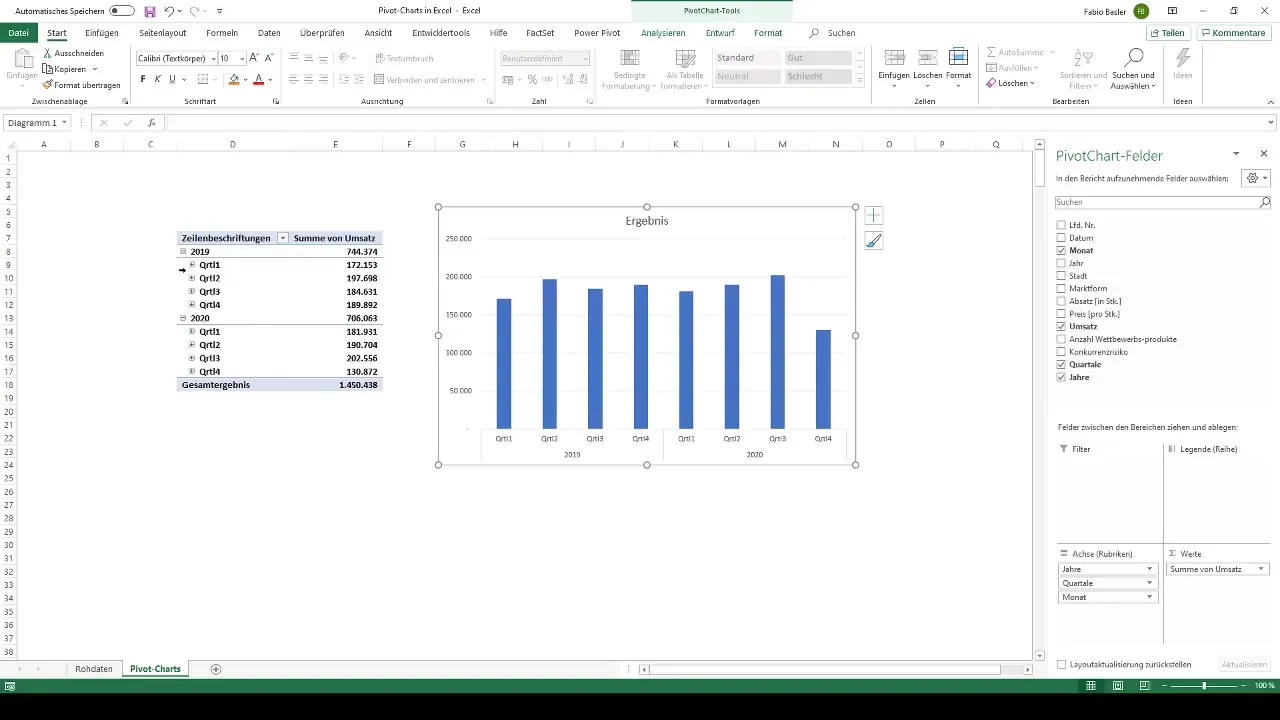
Task: Click Format übertragen brush icon
Action: (x=47, y=85)
